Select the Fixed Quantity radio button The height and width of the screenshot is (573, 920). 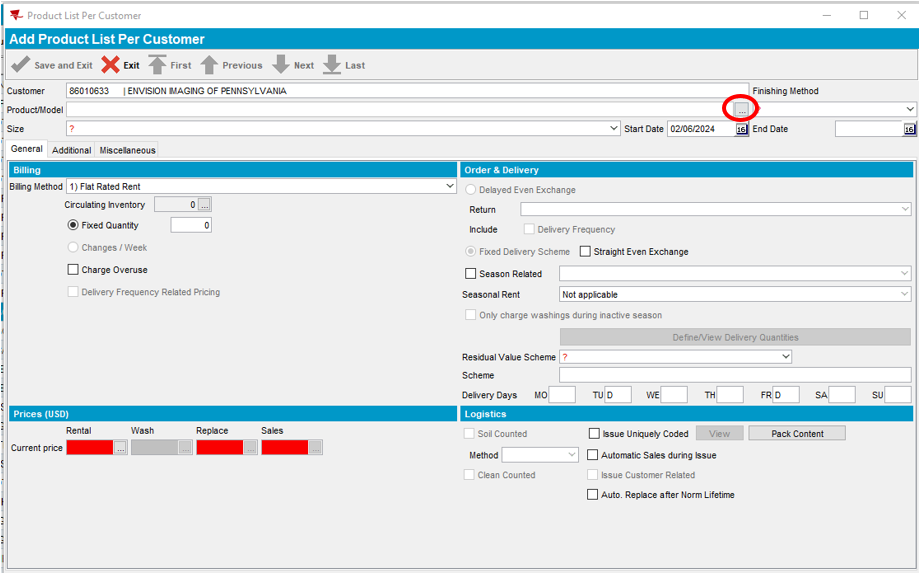(73, 226)
